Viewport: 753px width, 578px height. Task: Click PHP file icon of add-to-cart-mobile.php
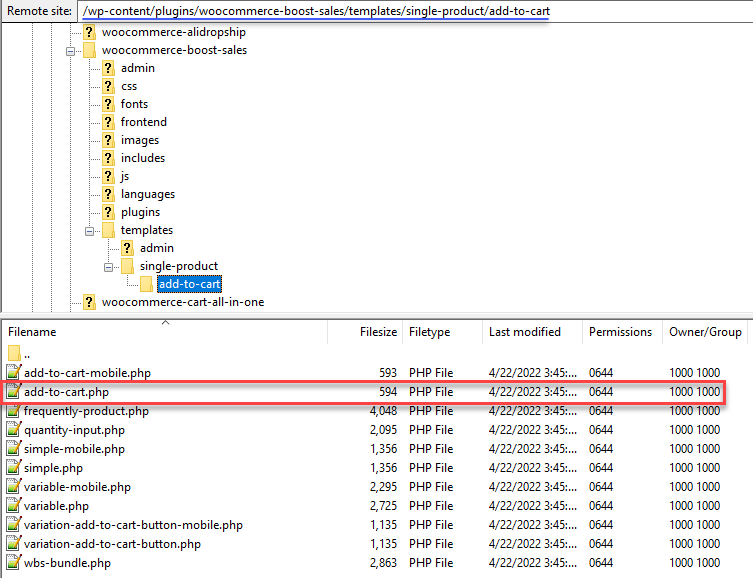point(14,372)
